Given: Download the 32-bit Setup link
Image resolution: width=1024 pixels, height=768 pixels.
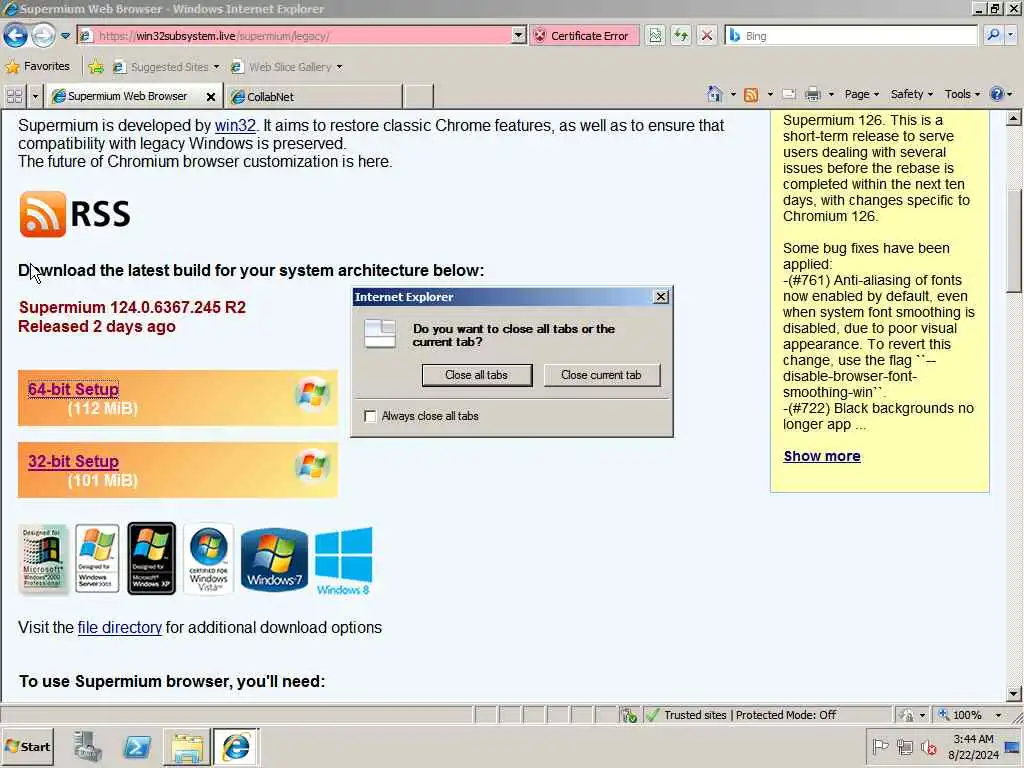Looking at the screenshot, I should (x=73, y=461).
